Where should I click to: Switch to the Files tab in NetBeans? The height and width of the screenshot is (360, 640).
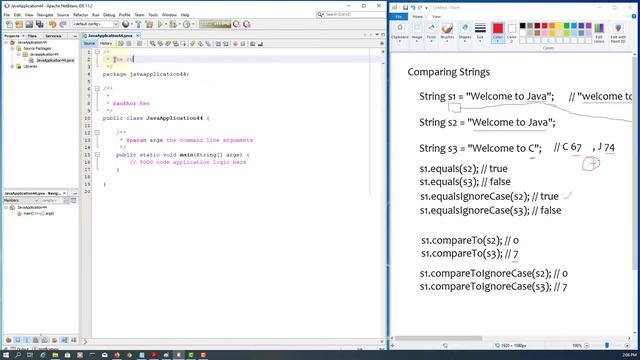pos(32,36)
